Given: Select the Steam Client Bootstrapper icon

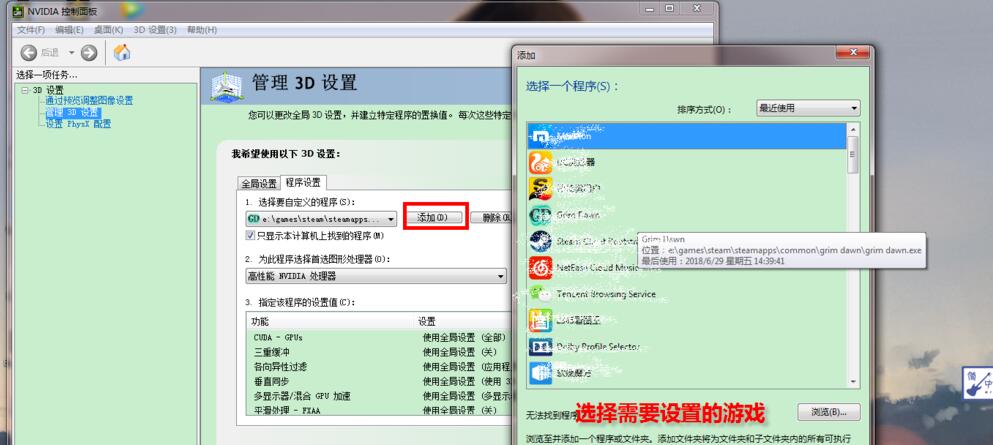Looking at the screenshot, I should [x=540, y=241].
